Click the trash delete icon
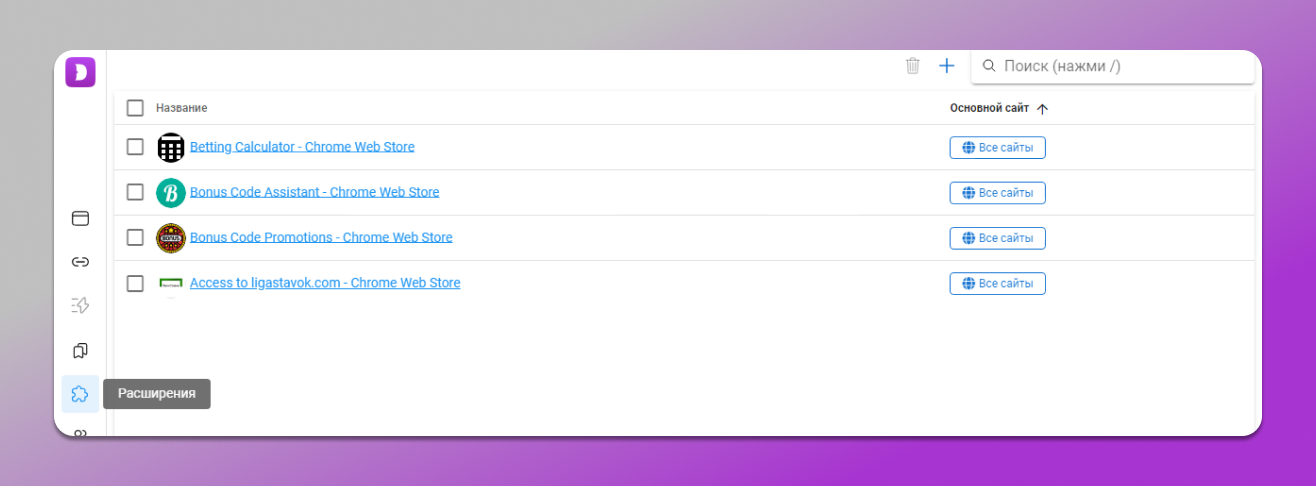The height and width of the screenshot is (486, 1316). (x=912, y=66)
